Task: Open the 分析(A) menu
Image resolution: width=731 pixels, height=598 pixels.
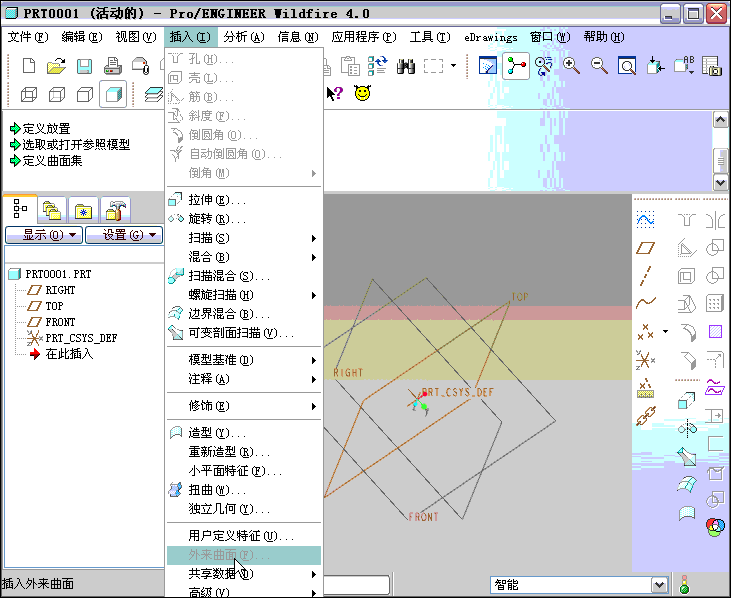Action: point(244,37)
